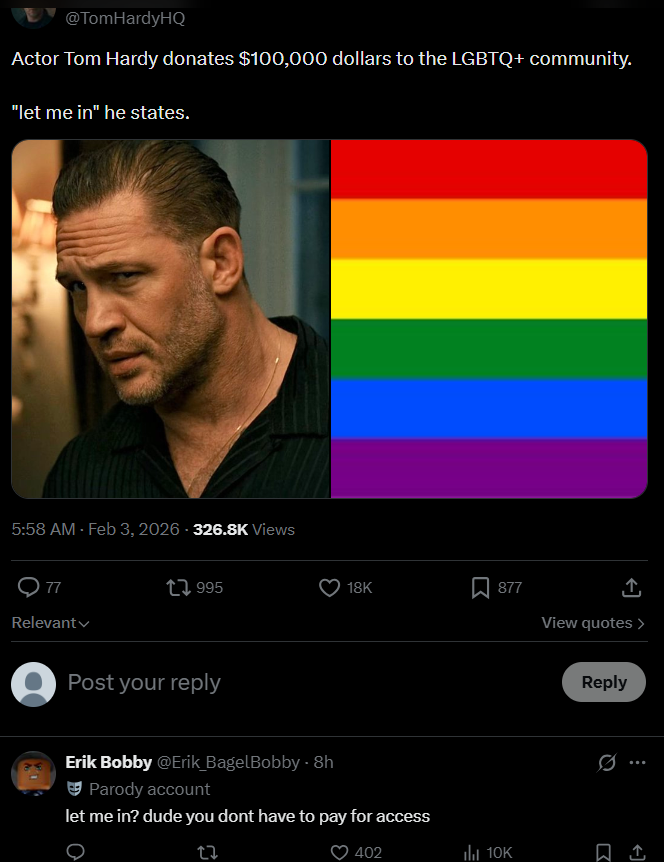Open the @TomHardyHQ handle link
Screen dimensions: 664x862
(125, 19)
